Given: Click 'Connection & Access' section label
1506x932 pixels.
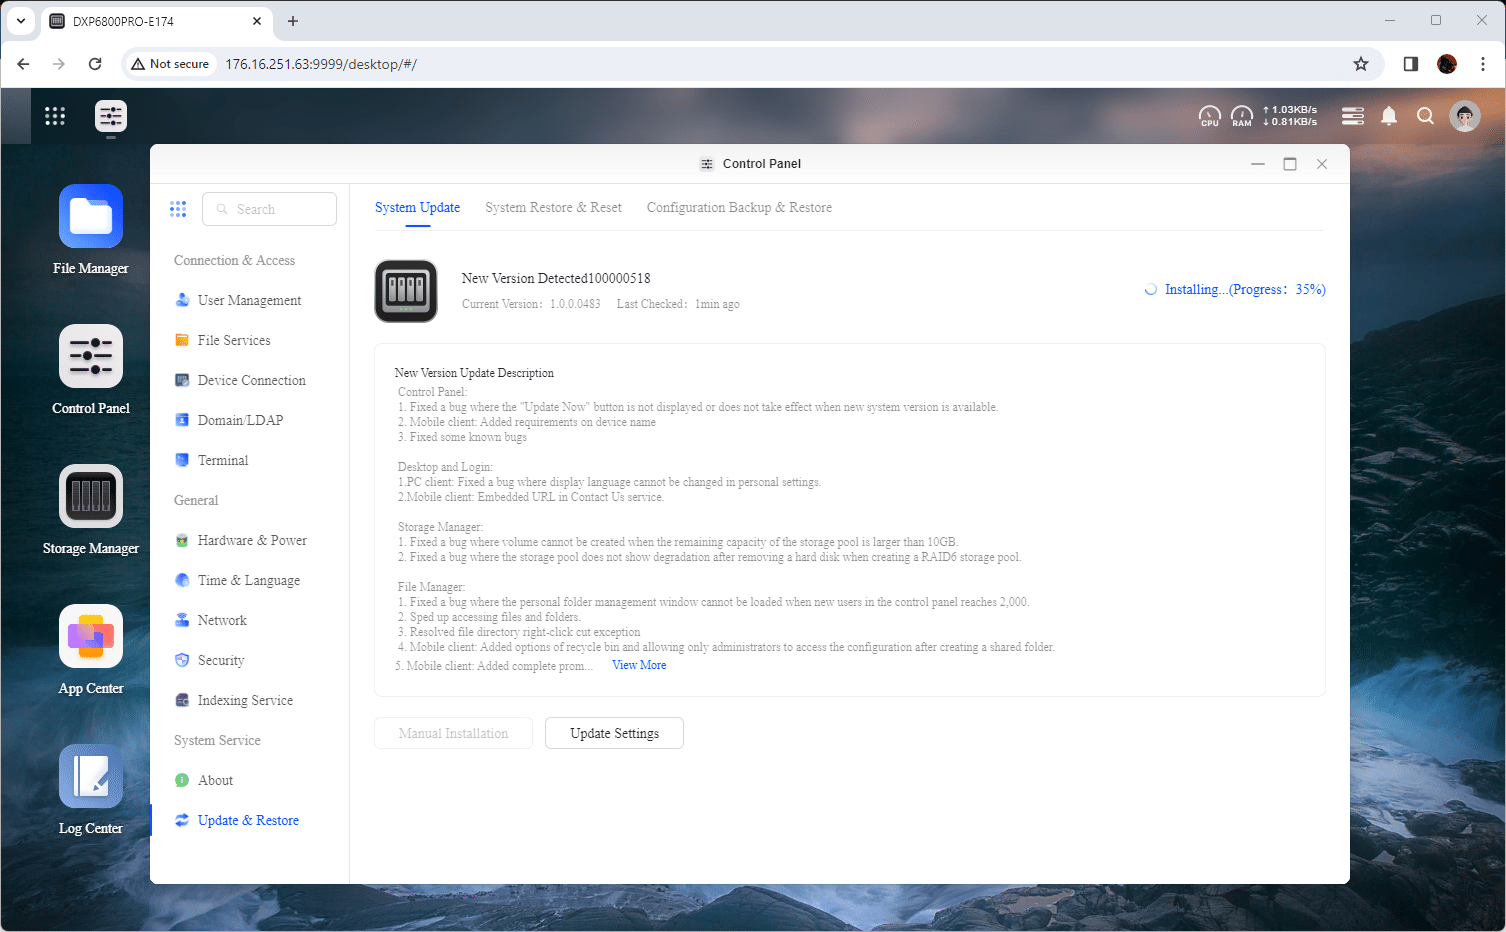Looking at the screenshot, I should coord(234,260).
